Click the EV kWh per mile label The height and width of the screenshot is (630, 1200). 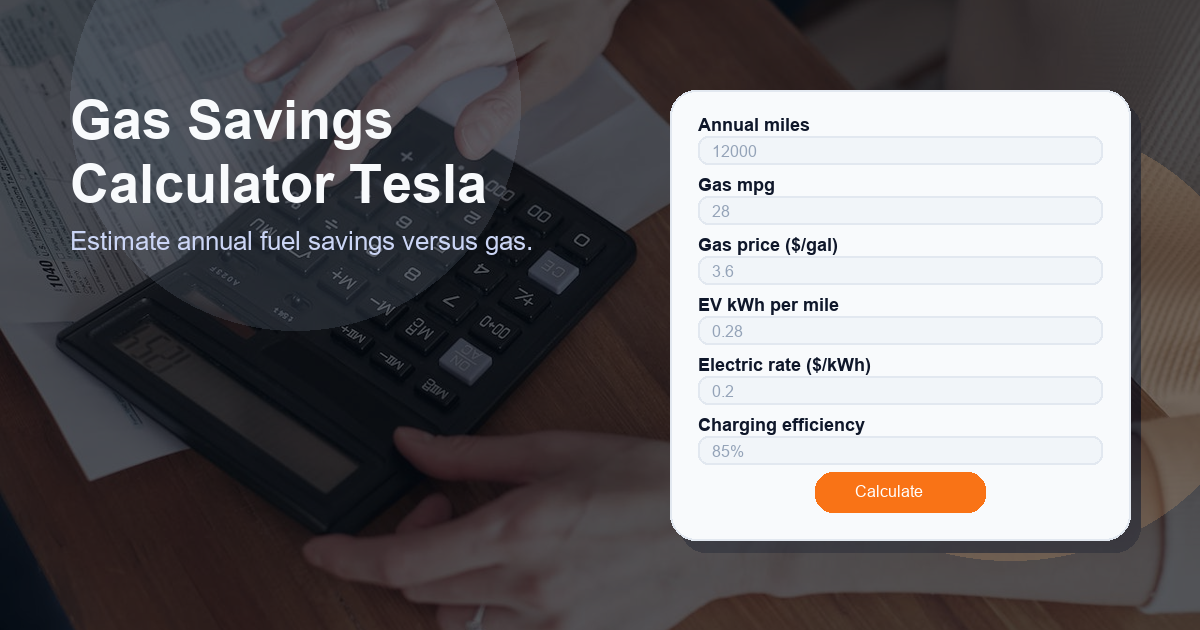[x=768, y=305]
